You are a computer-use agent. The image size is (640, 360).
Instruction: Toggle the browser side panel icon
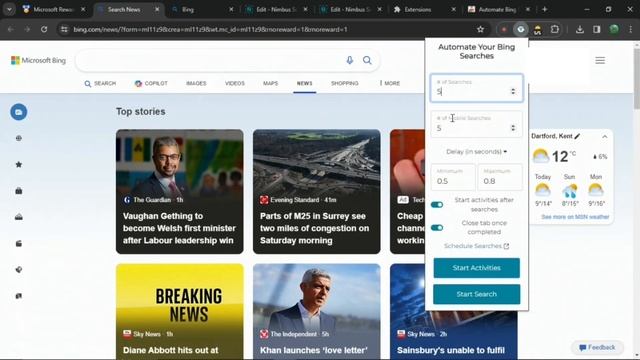(x=597, y=29)
